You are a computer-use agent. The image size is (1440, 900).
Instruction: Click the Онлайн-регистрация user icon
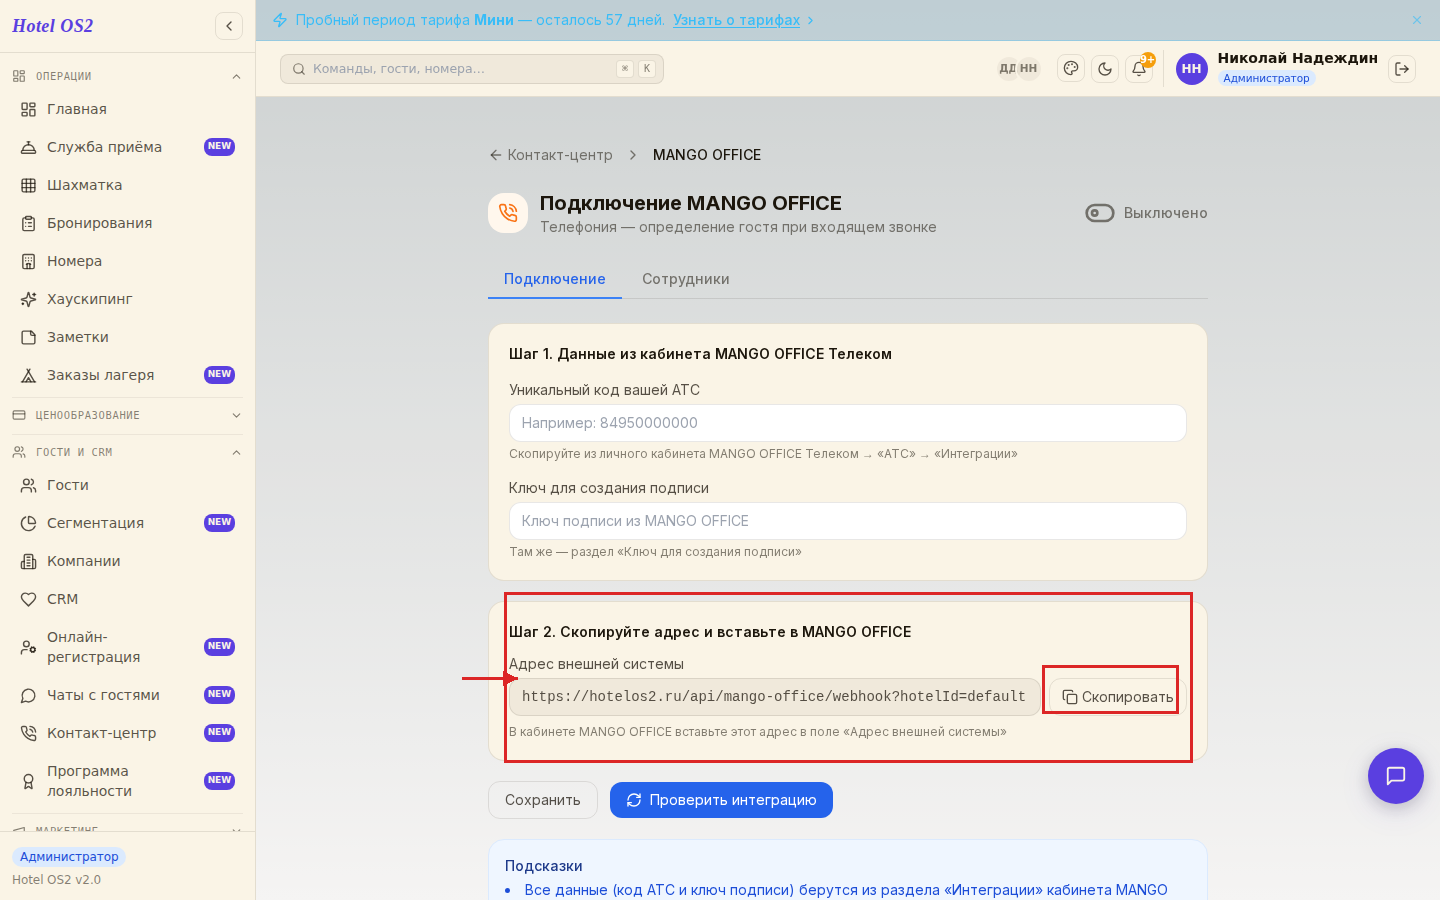coord(28,647)
